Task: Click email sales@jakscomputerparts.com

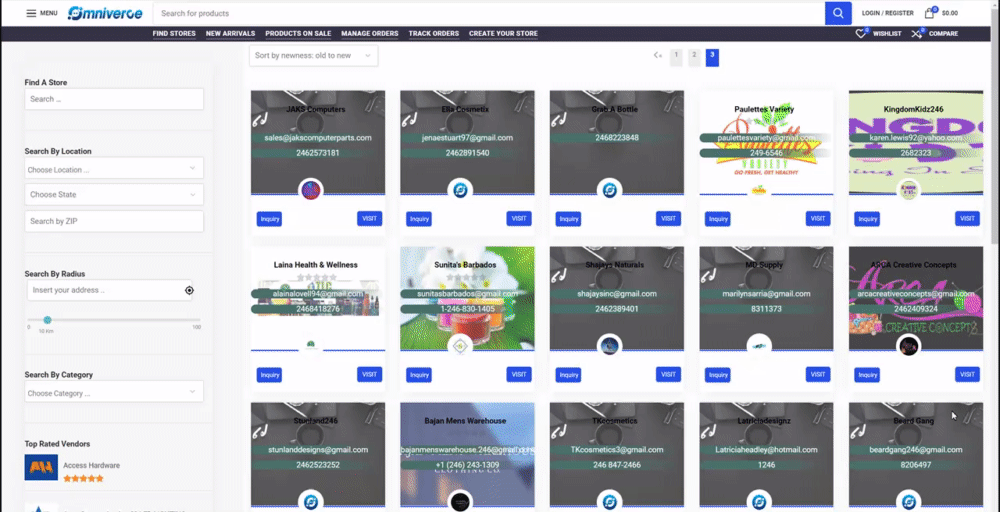Action: pyautogui.click(x=318, y=138)
